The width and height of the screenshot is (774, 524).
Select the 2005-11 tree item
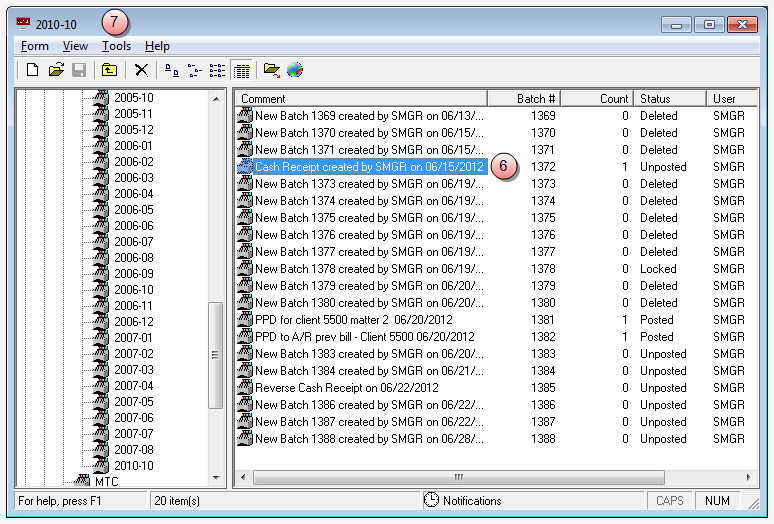pos(134,113)
